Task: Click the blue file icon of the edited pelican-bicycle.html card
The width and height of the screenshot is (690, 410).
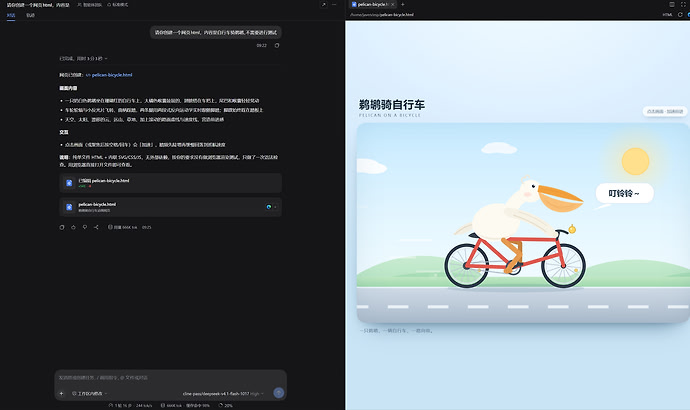Action: (x=69, y=183)
